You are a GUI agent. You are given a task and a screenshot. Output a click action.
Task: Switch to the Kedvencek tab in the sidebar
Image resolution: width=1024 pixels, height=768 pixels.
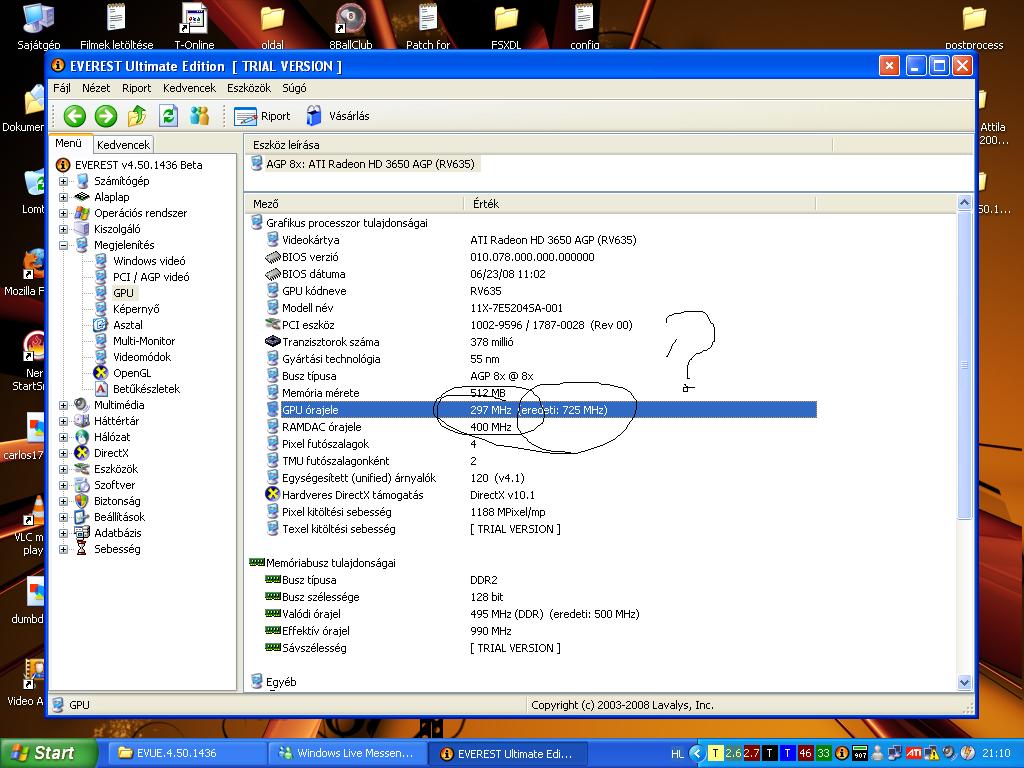123,145
